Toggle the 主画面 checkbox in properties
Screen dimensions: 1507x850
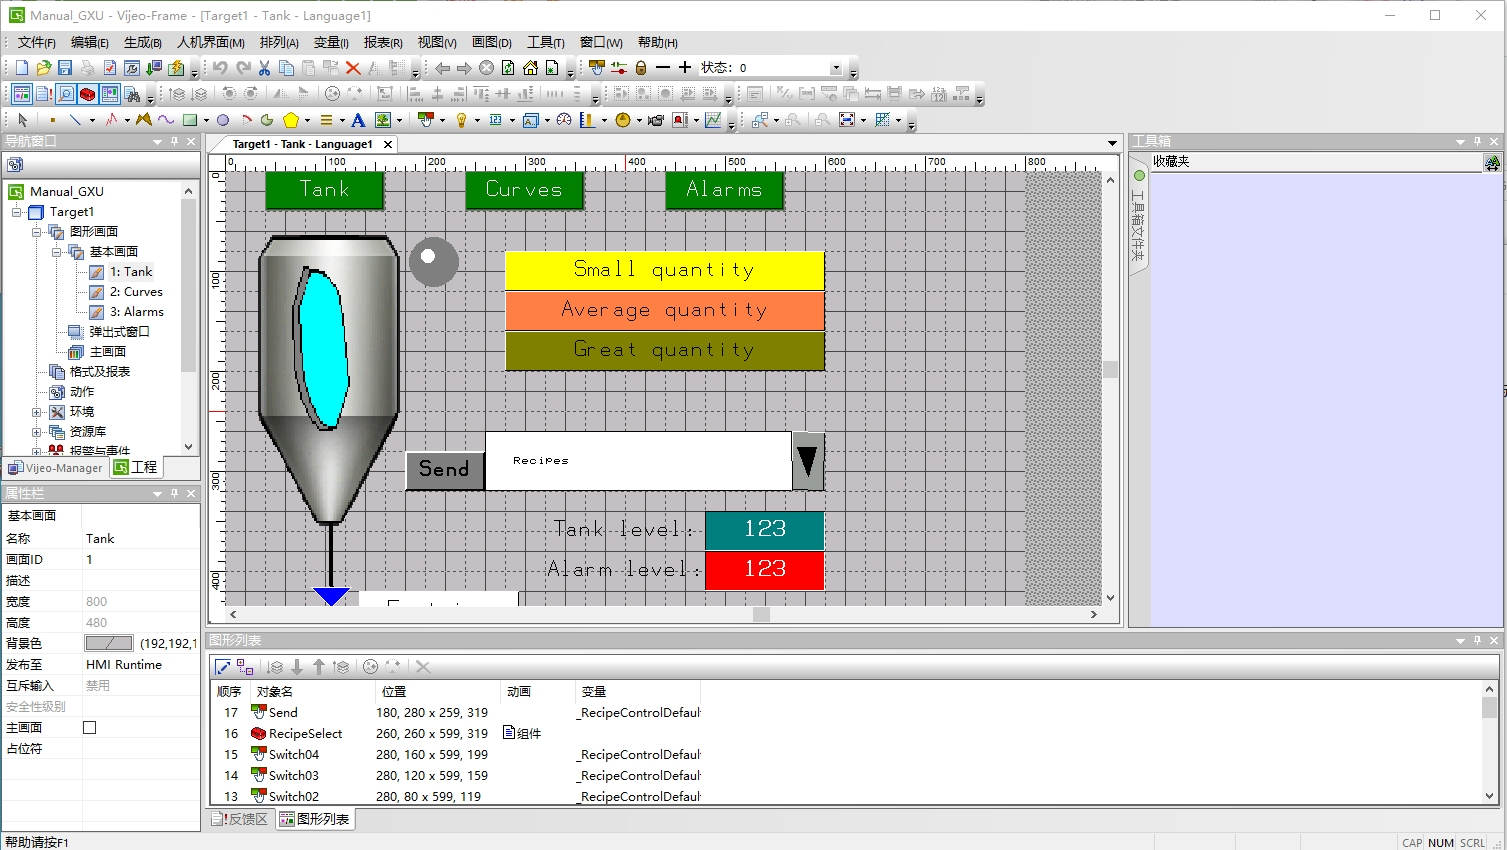[x=89, y=727]
